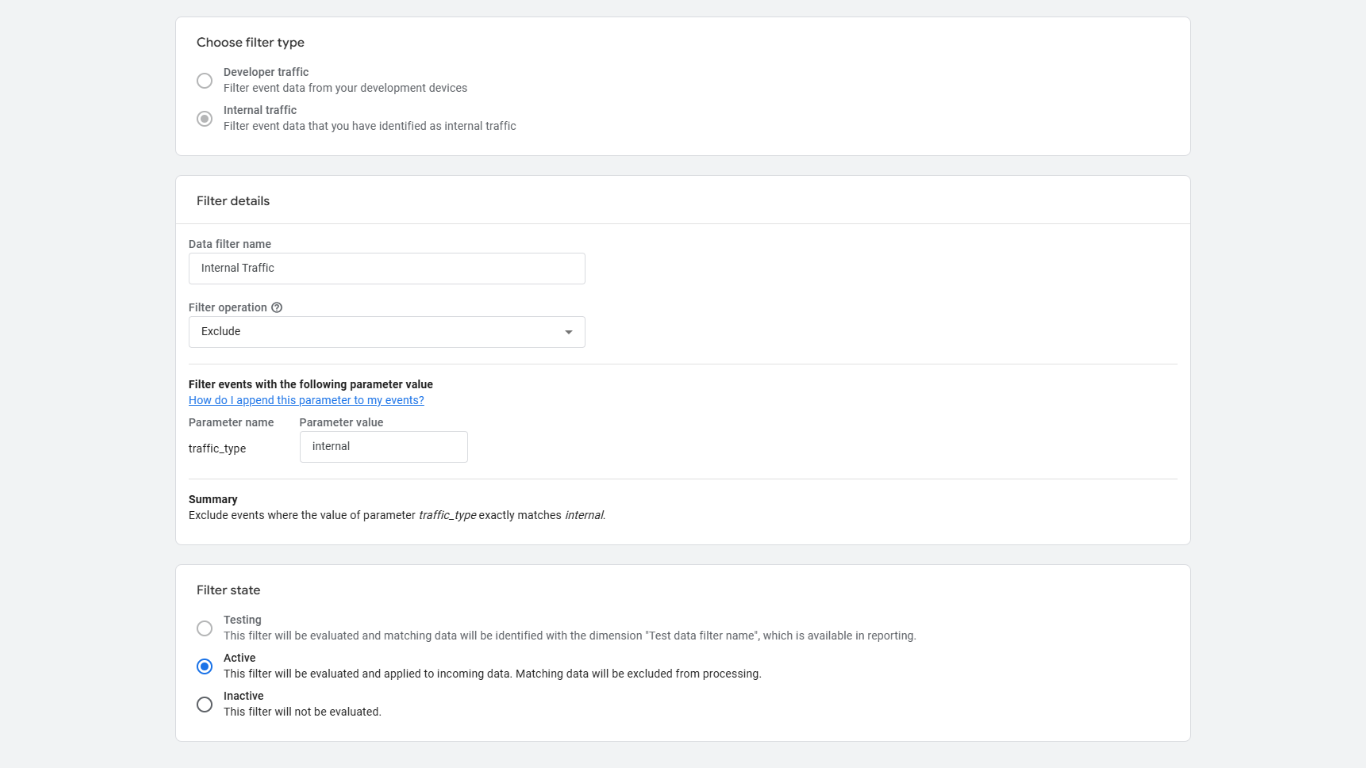Edit the Parameter value showing internal
1366x768 pixels.
click(x=383, y=446)
